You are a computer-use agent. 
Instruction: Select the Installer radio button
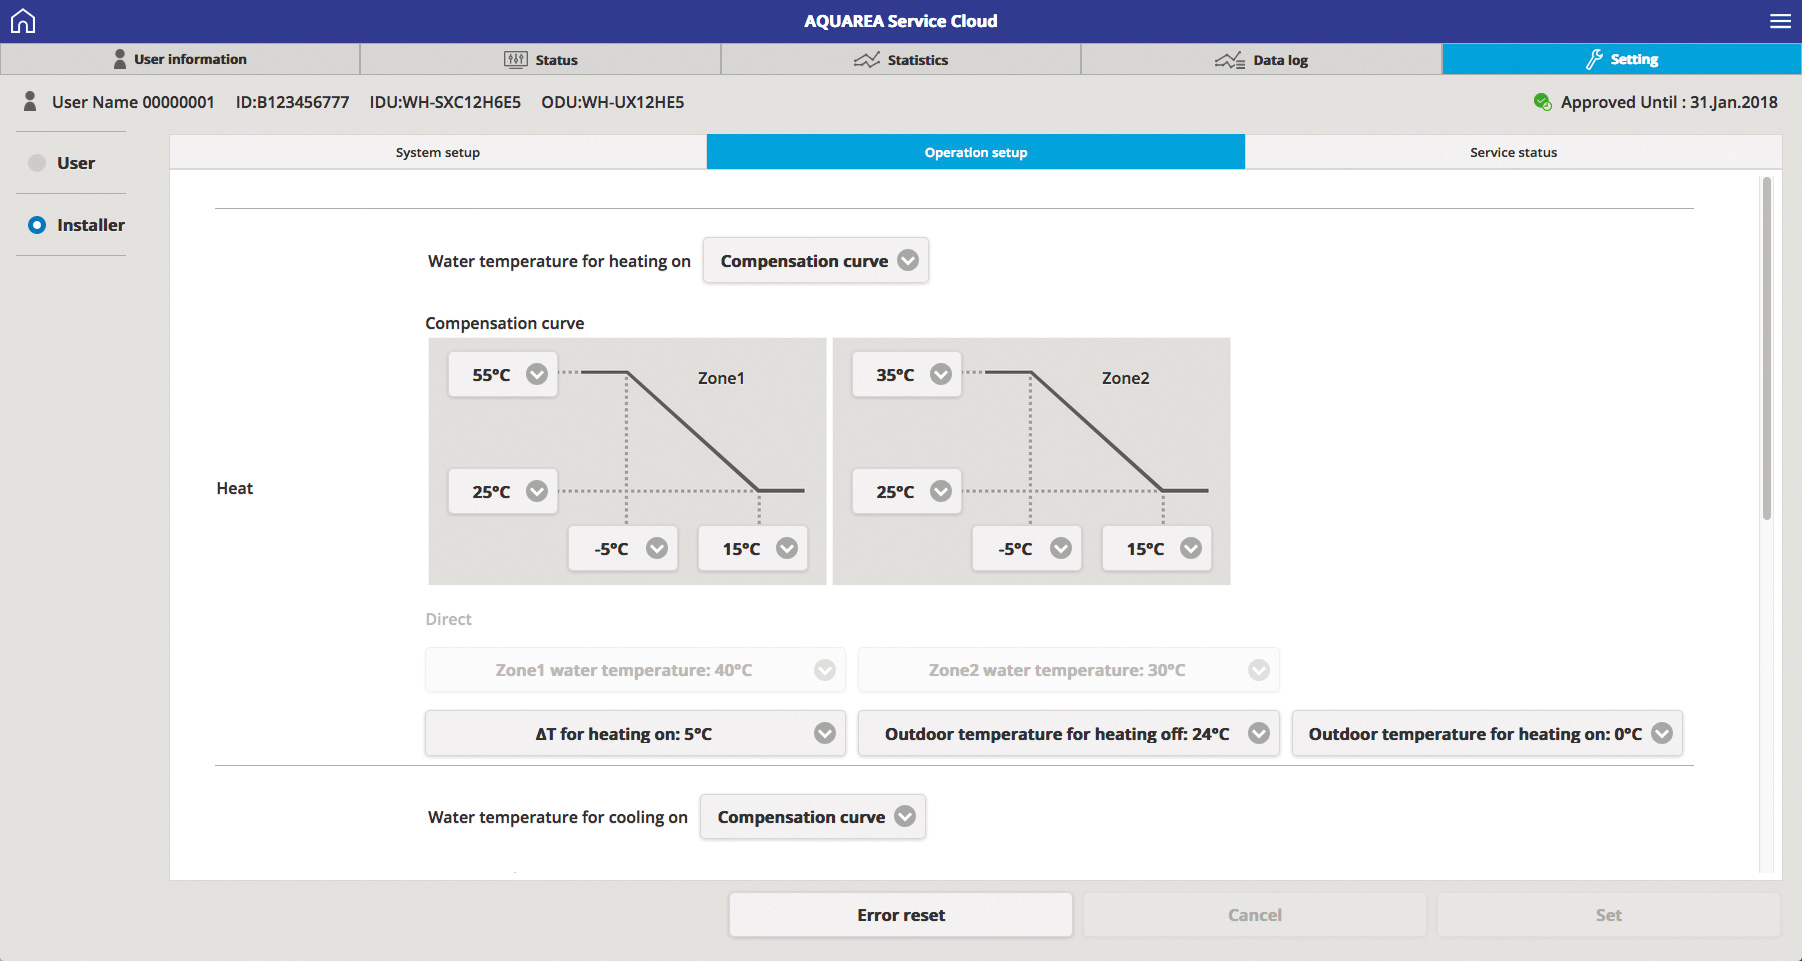click(x=37, y=225)
